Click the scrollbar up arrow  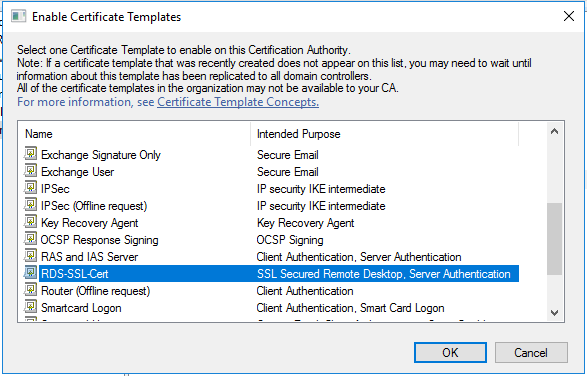tap(554, 131)
